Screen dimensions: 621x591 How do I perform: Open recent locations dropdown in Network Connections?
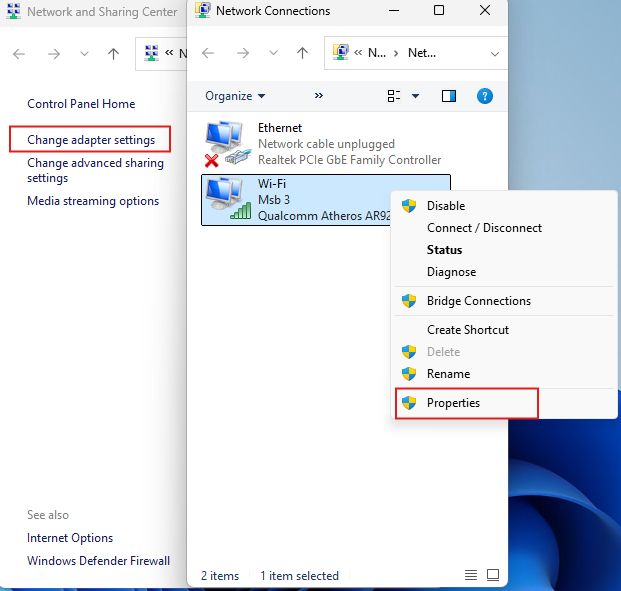[x=273, y=53]
